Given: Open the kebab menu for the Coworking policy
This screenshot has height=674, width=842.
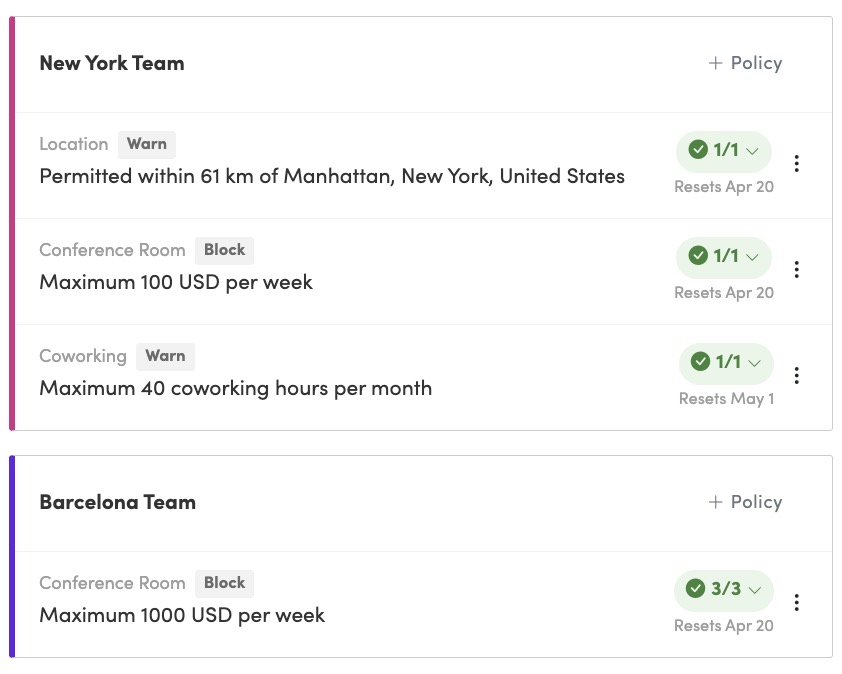Looking at the screenshot, I should tap(797, 375).
